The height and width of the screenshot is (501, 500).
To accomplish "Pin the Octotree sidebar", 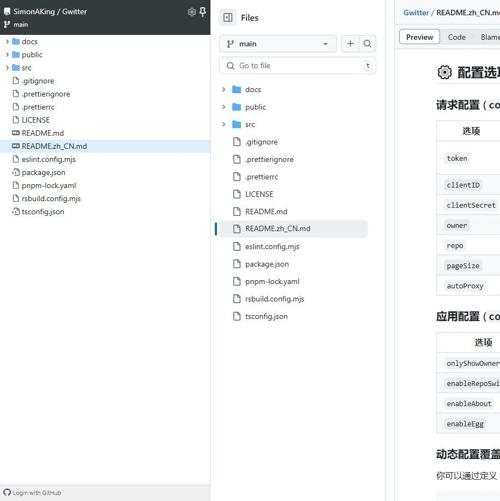I will 202,12.
